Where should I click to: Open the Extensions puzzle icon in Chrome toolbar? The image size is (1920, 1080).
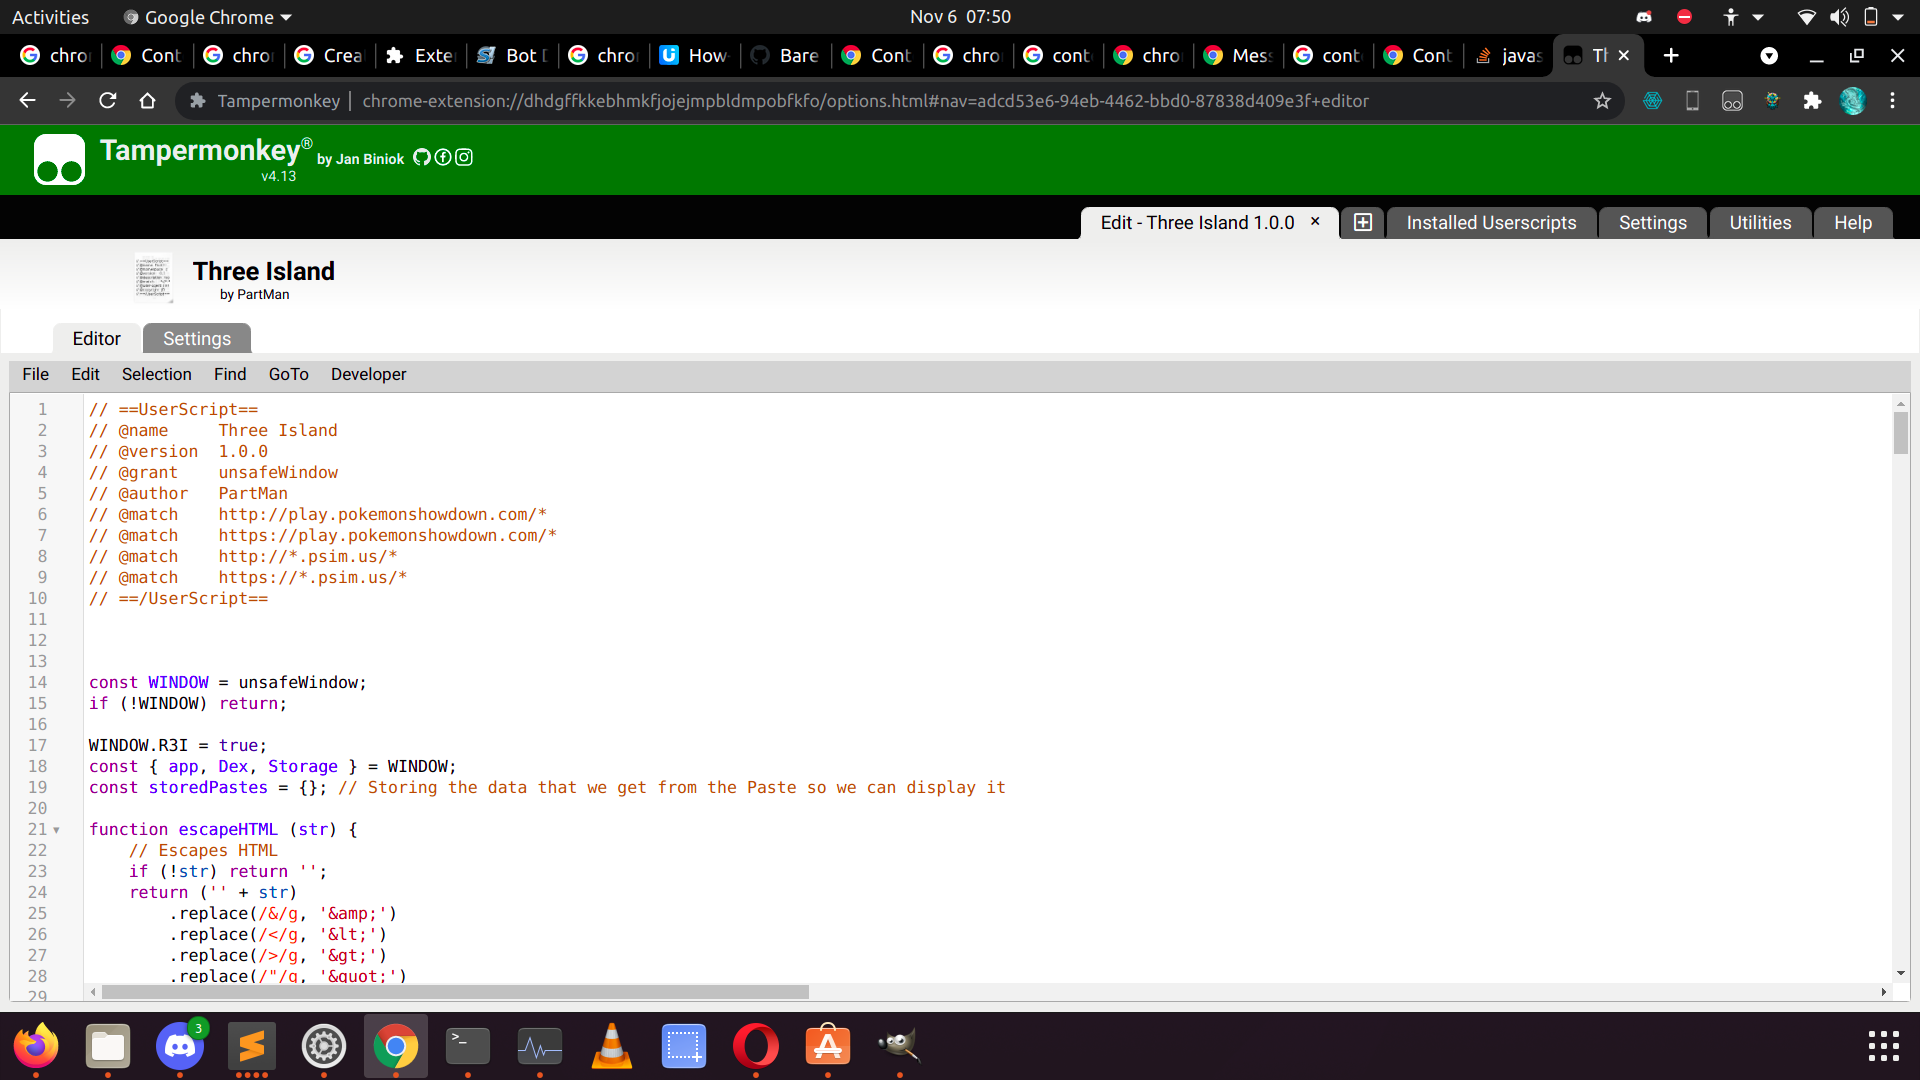coord(1812,101)
